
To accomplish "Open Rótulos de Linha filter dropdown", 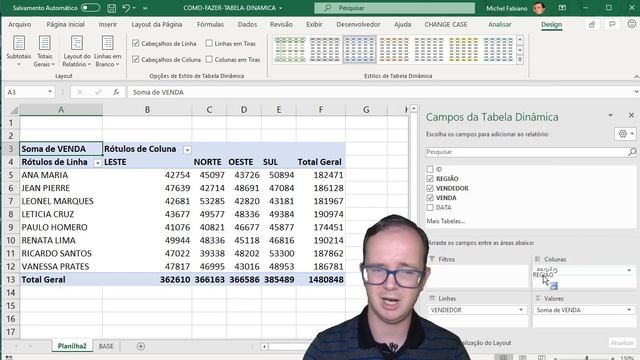I will [x=98, y=163].
